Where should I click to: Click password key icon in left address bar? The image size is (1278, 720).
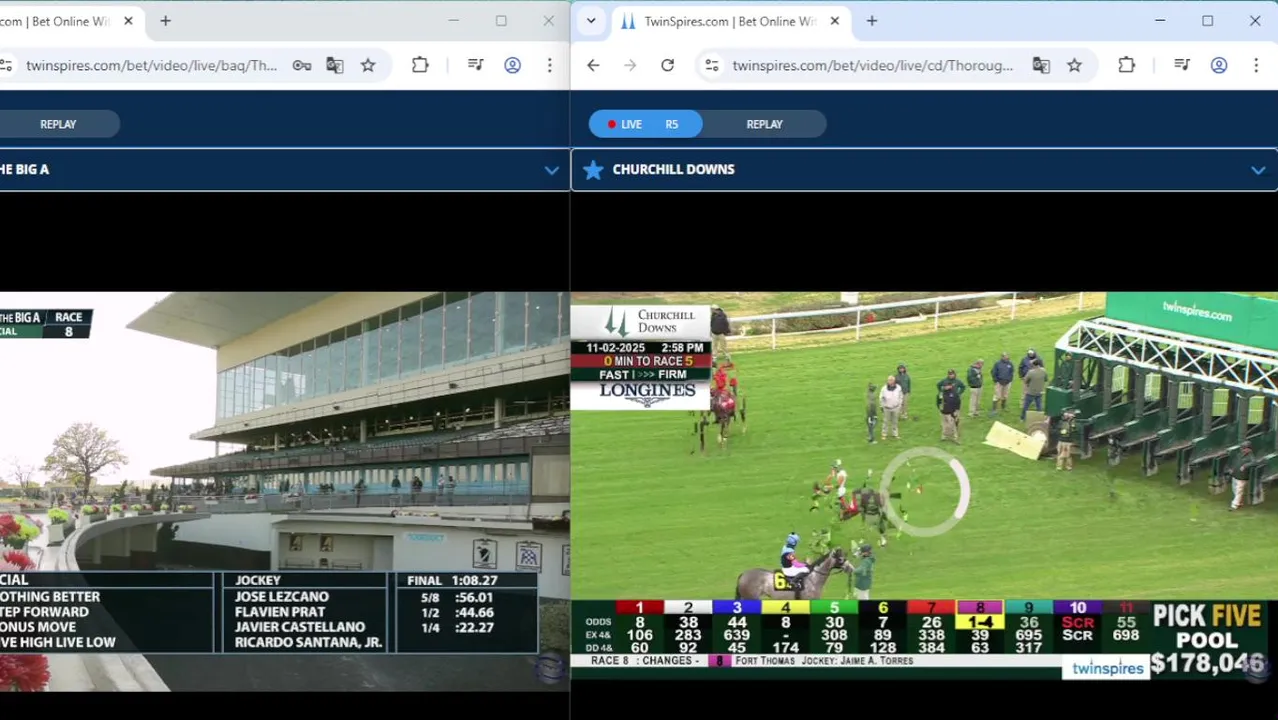point(301,66)
